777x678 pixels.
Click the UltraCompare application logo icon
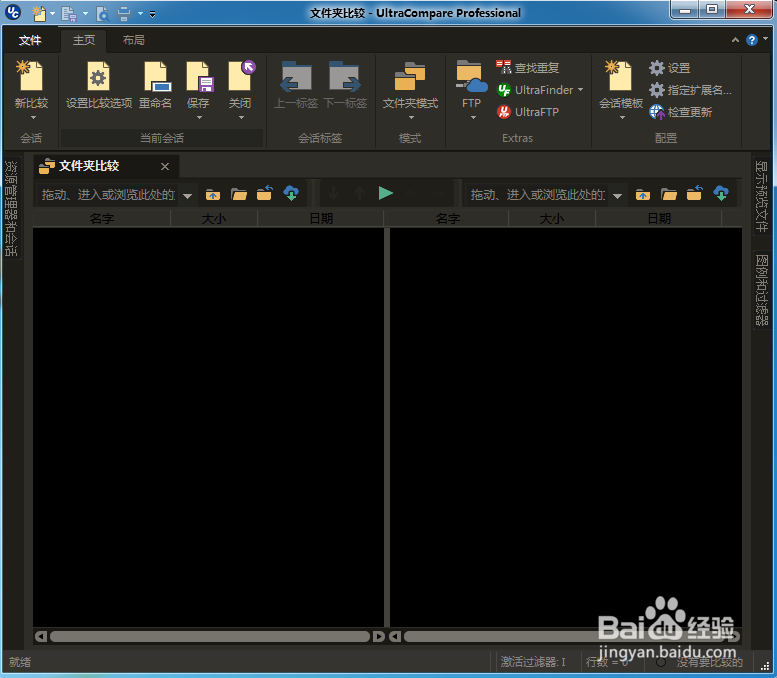13,12
